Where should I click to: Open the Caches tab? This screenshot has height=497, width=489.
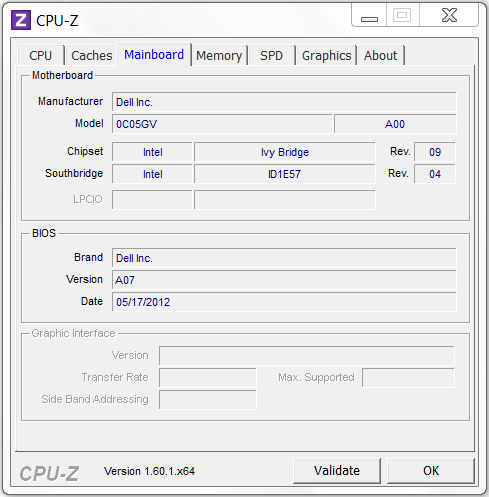[92, 55]
